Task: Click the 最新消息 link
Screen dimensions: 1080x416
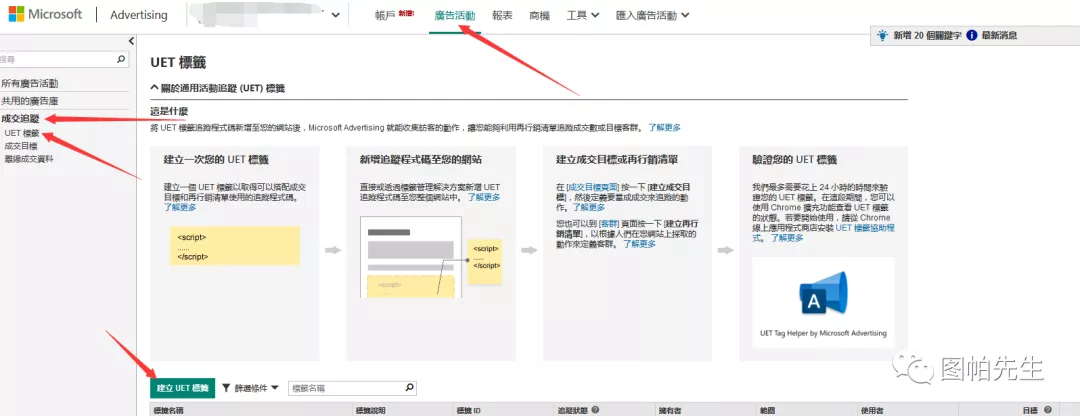Action: click(x=999, y=35)
